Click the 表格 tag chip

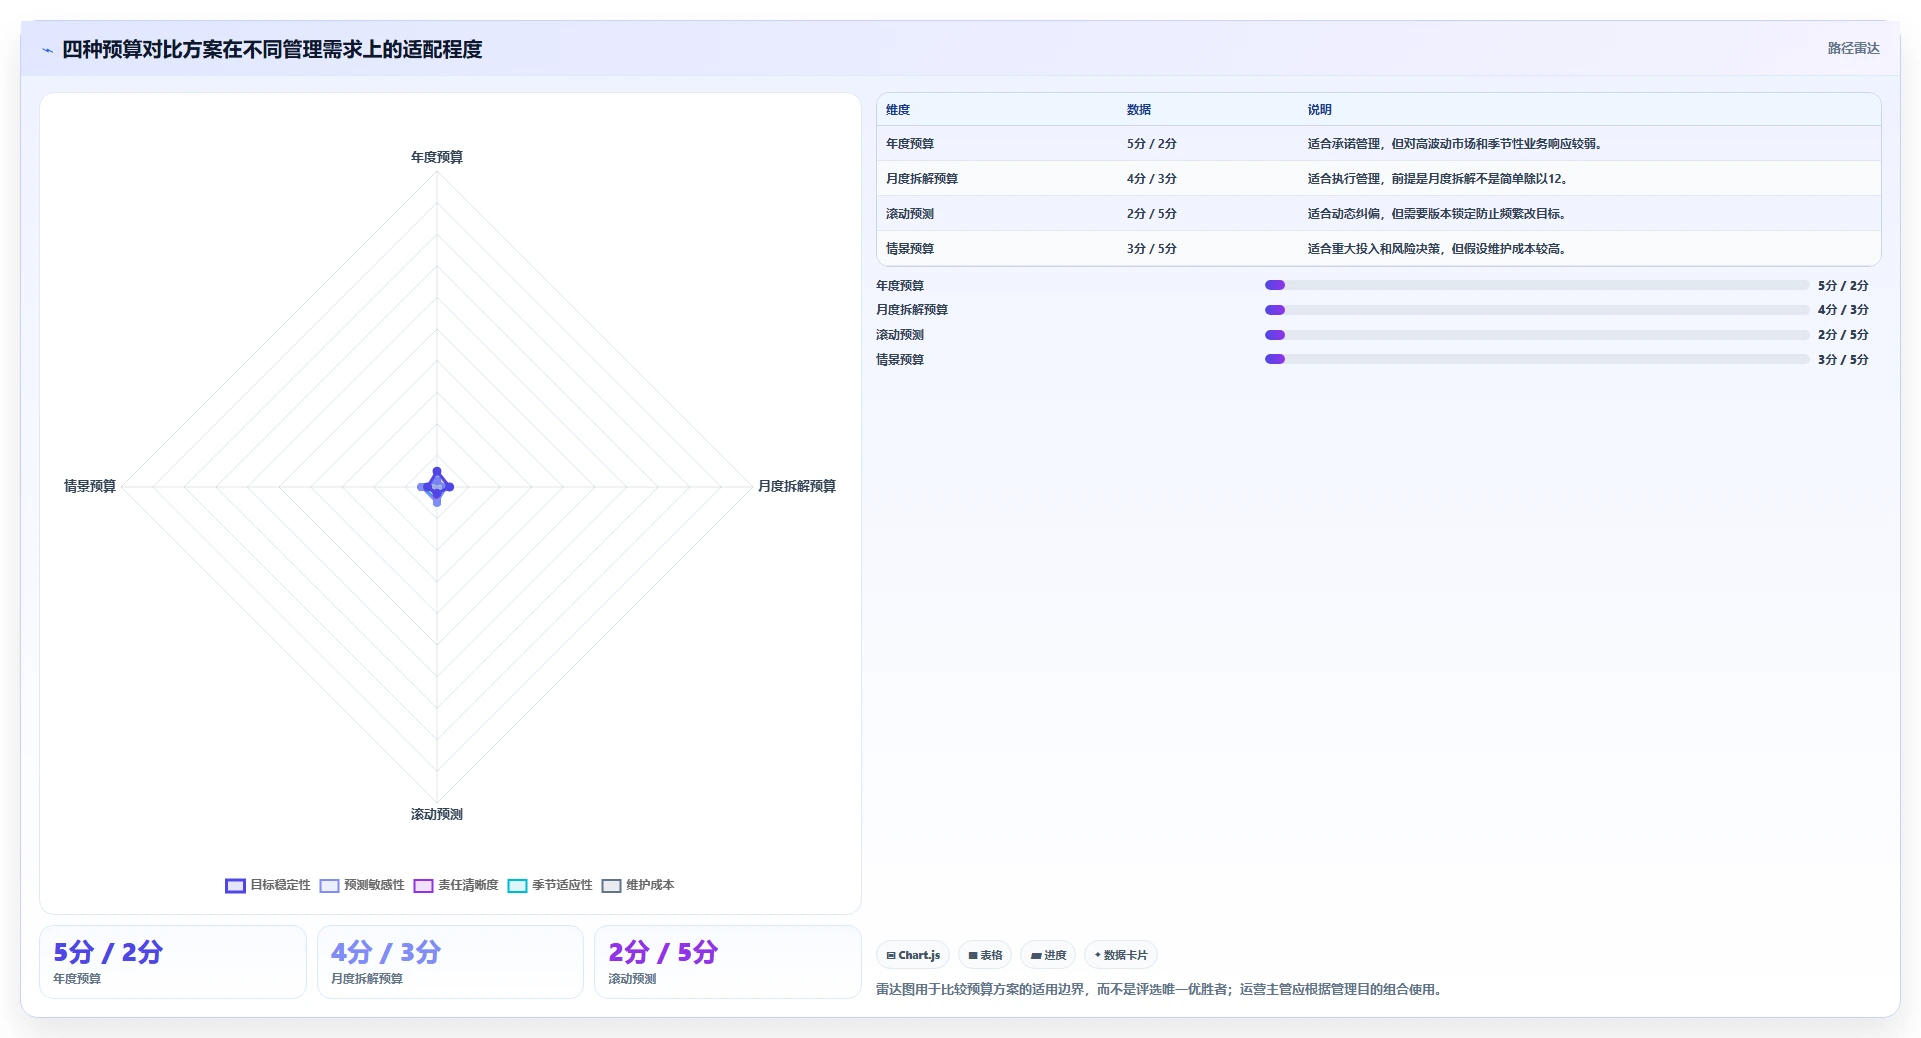click(x=985, y=955)
